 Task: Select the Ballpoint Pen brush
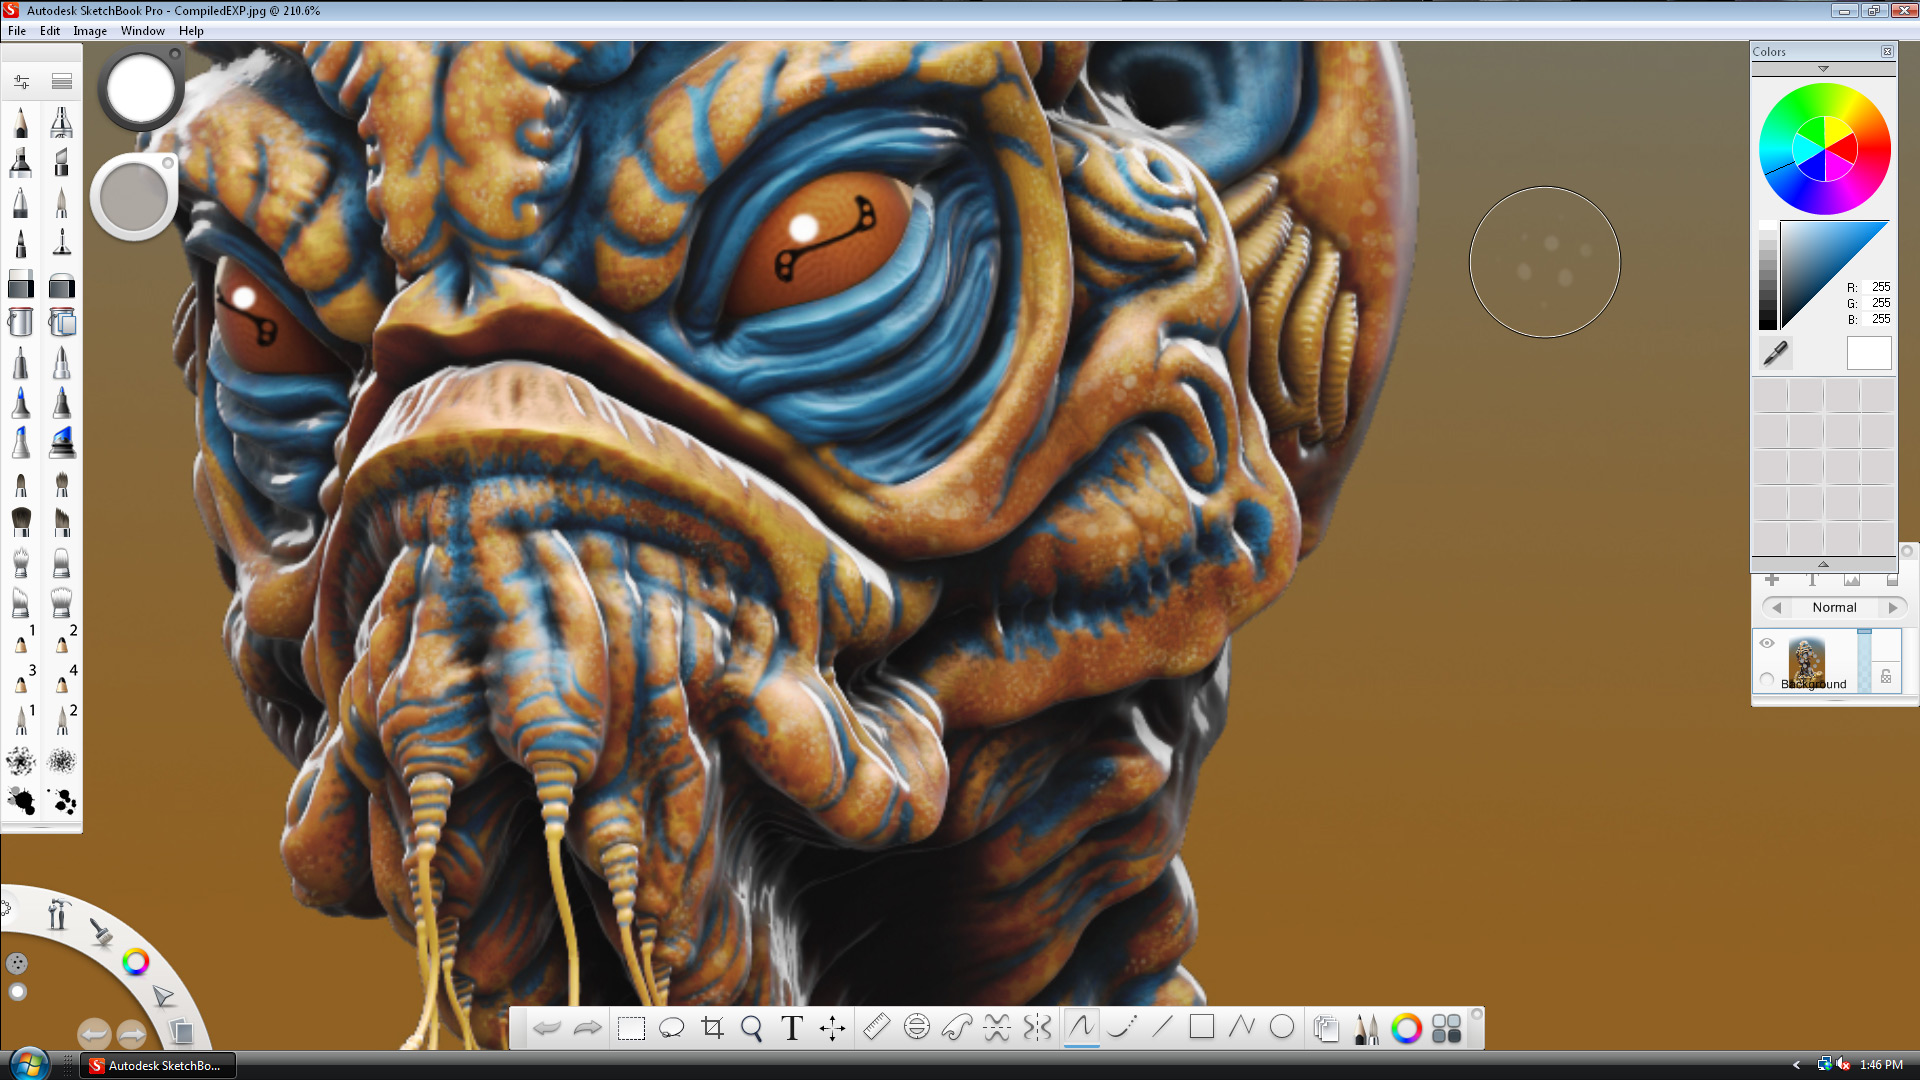[21, 203]
